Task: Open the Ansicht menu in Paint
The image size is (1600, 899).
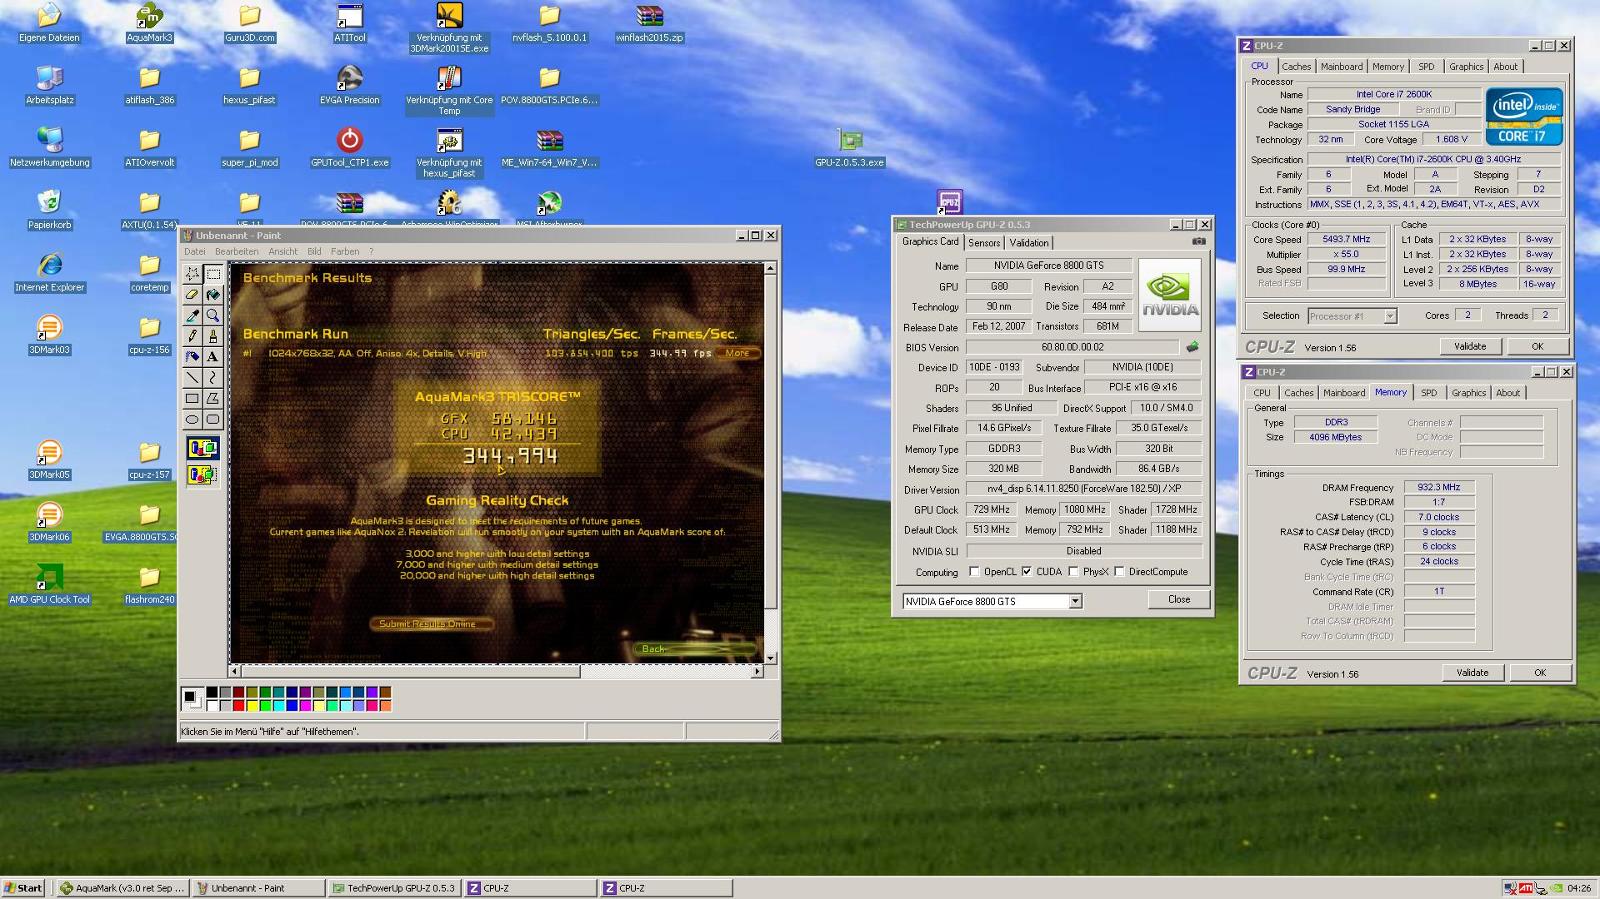Action: pyautogui.click(x=283, y=252)
